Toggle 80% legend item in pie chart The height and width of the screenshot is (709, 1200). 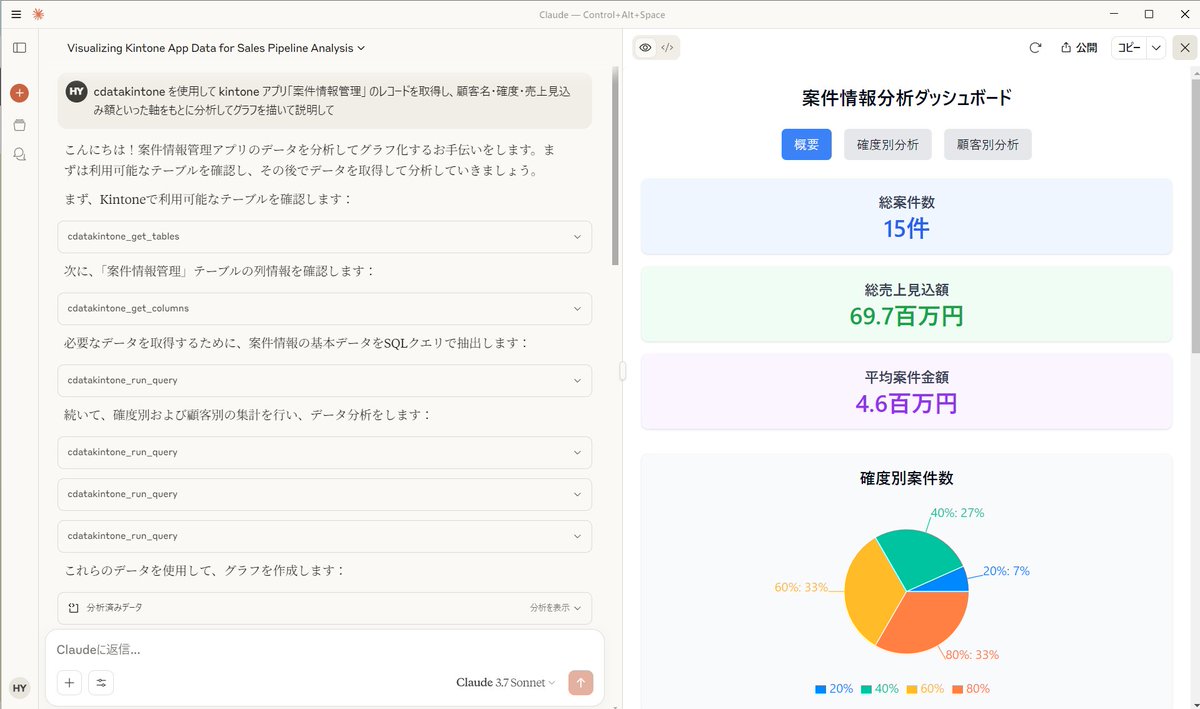tap(971, 689)
